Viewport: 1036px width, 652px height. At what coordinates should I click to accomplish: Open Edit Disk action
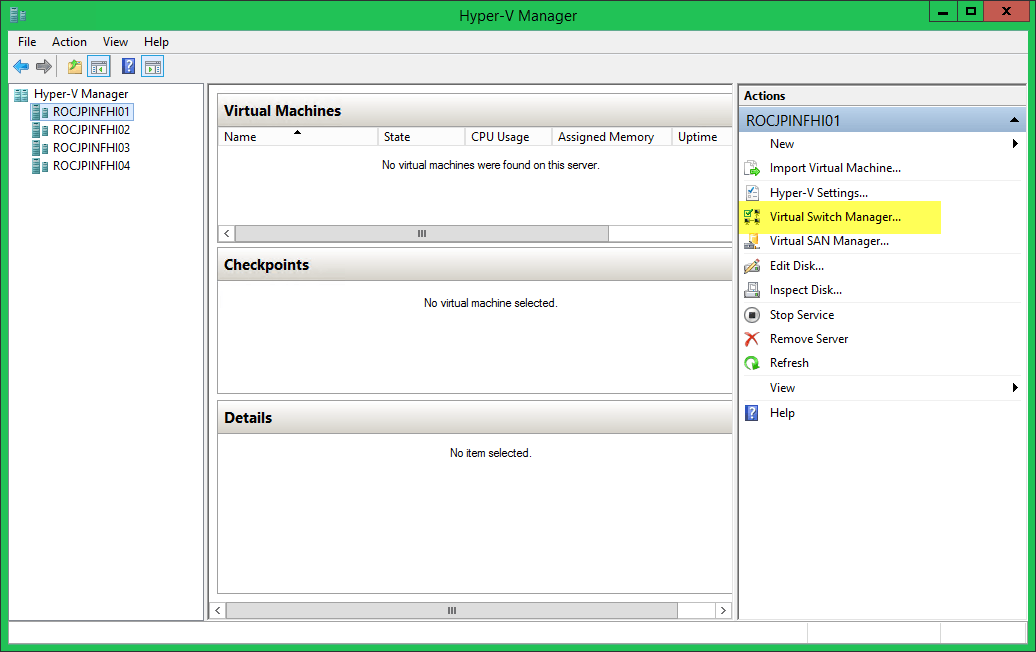(797, 266)
